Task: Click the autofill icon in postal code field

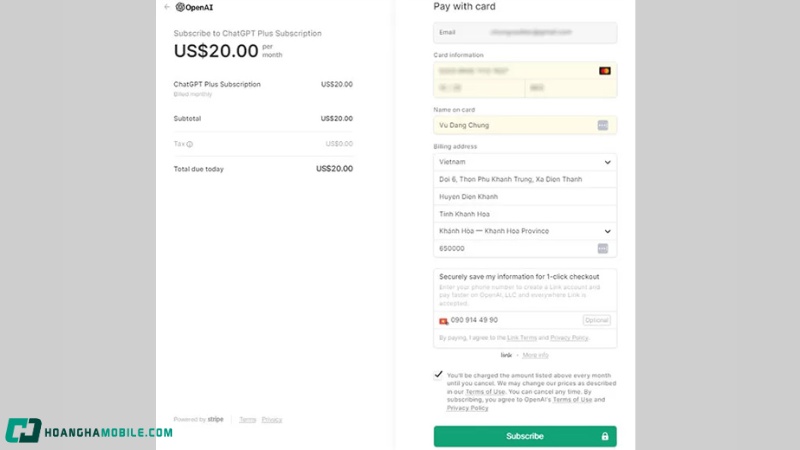Action: pos(602,248)
